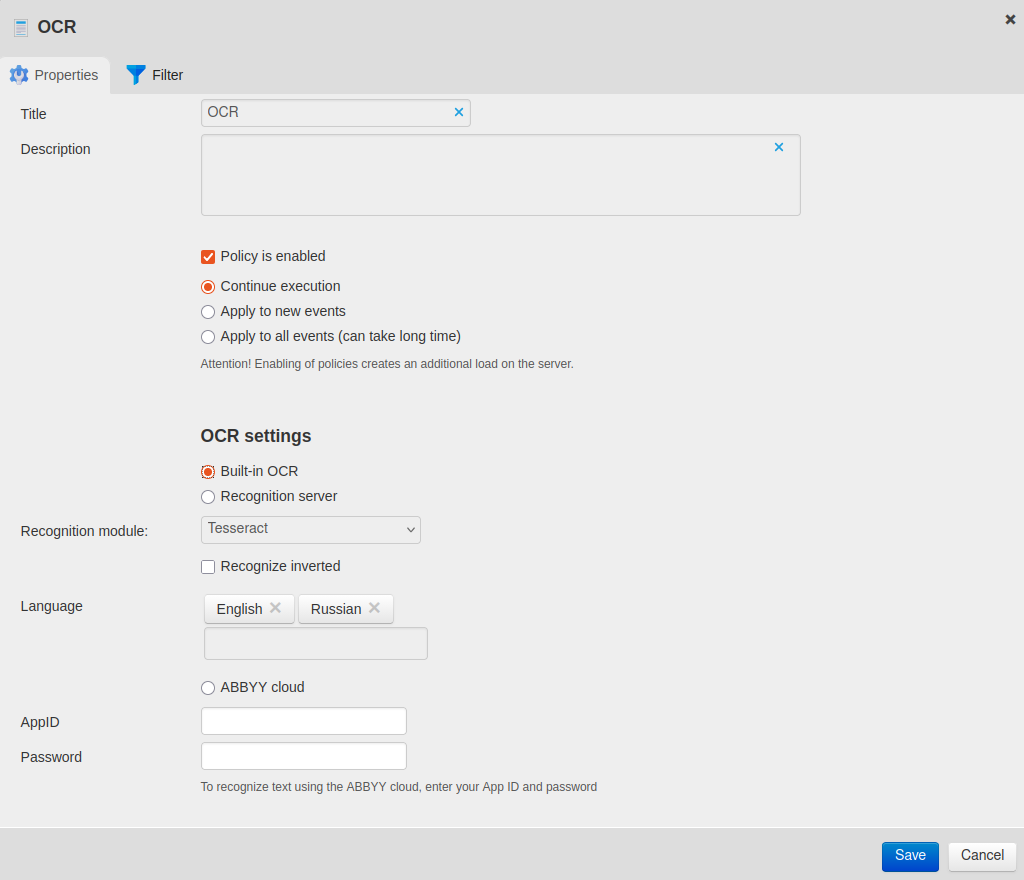Viewport: 1024px width, 880px height.
Task: Click the Save button
Action: 910,856
